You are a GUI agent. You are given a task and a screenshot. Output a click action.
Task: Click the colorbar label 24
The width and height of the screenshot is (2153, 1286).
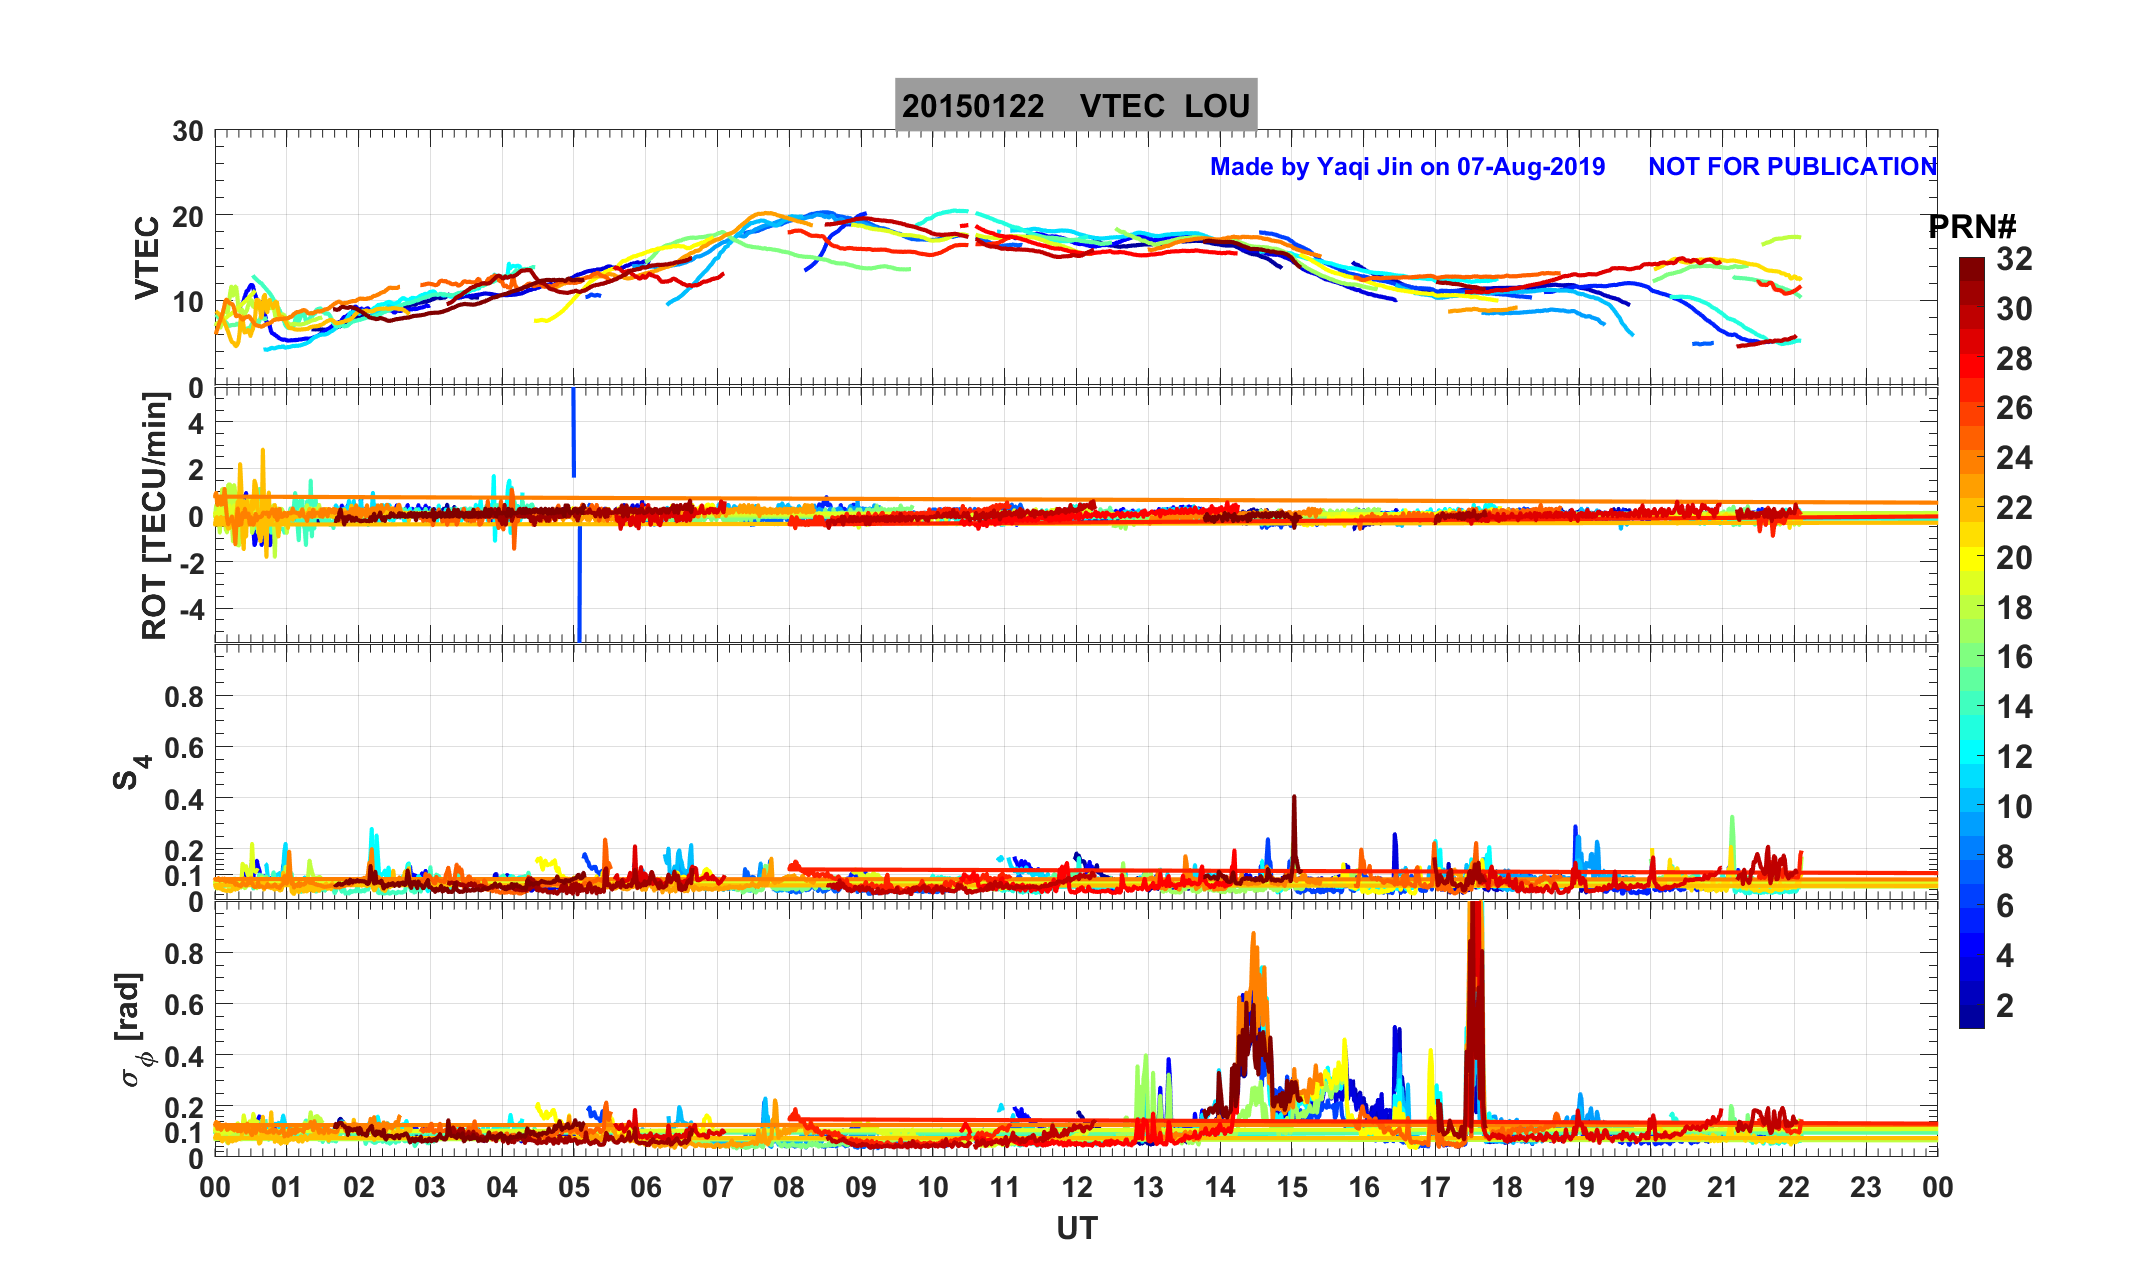[x=2014, y=458]
